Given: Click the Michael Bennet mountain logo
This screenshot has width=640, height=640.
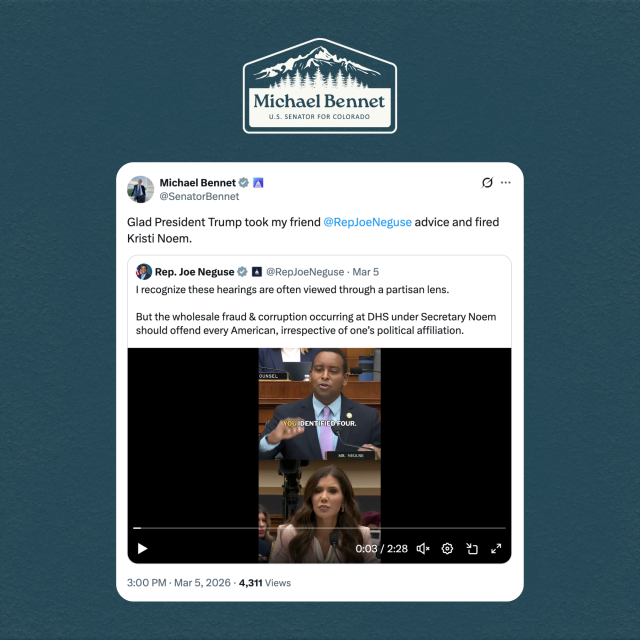Looking at the screenshot, I should (x=320, y=86).
